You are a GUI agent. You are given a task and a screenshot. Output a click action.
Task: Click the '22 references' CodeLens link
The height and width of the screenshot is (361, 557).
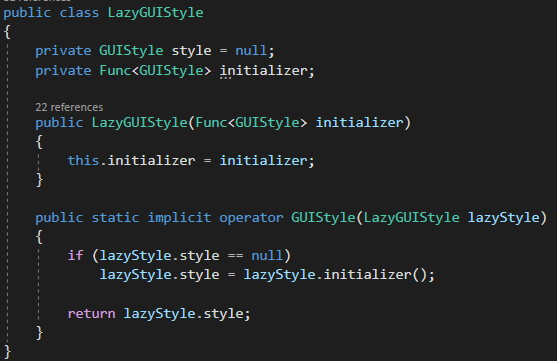[69, 107]
